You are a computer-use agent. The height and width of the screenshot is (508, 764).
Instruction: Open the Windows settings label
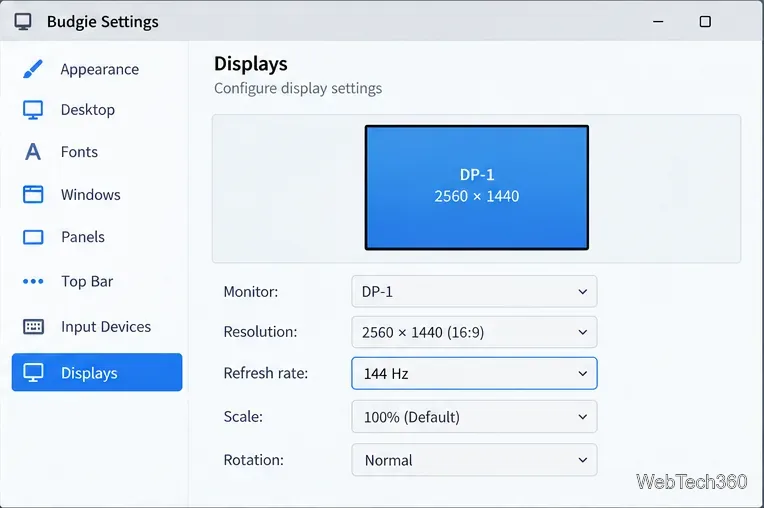[x=91, y=195]
